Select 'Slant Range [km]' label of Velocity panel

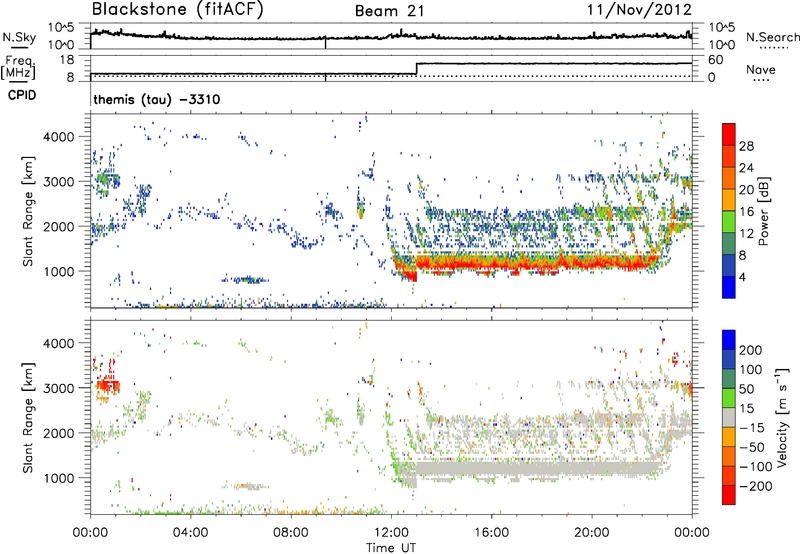point(28,417)
